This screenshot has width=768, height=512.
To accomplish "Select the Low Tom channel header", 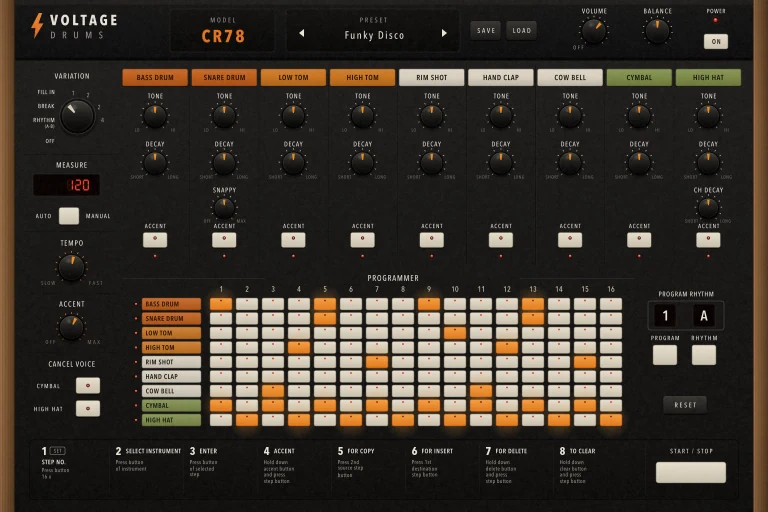I will (293, 77).
